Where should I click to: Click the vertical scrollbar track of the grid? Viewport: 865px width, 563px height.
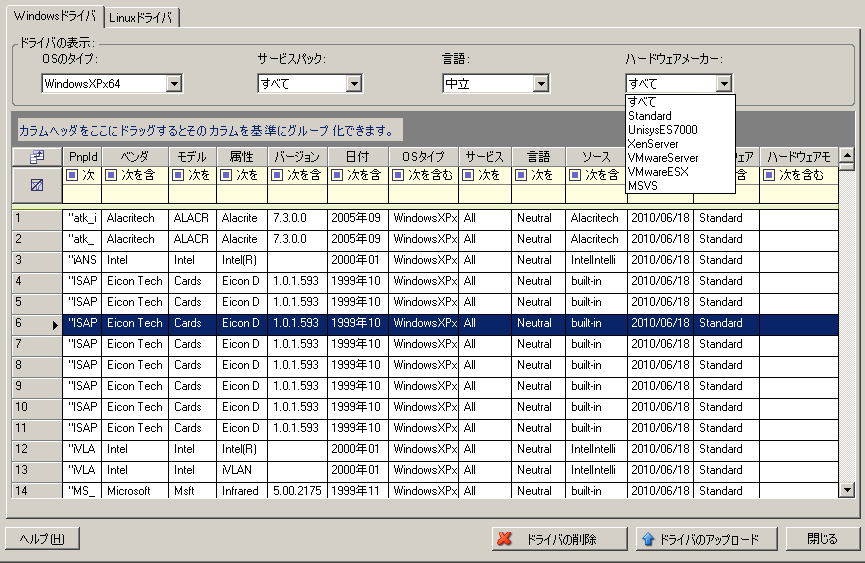(x=846, y=325)
